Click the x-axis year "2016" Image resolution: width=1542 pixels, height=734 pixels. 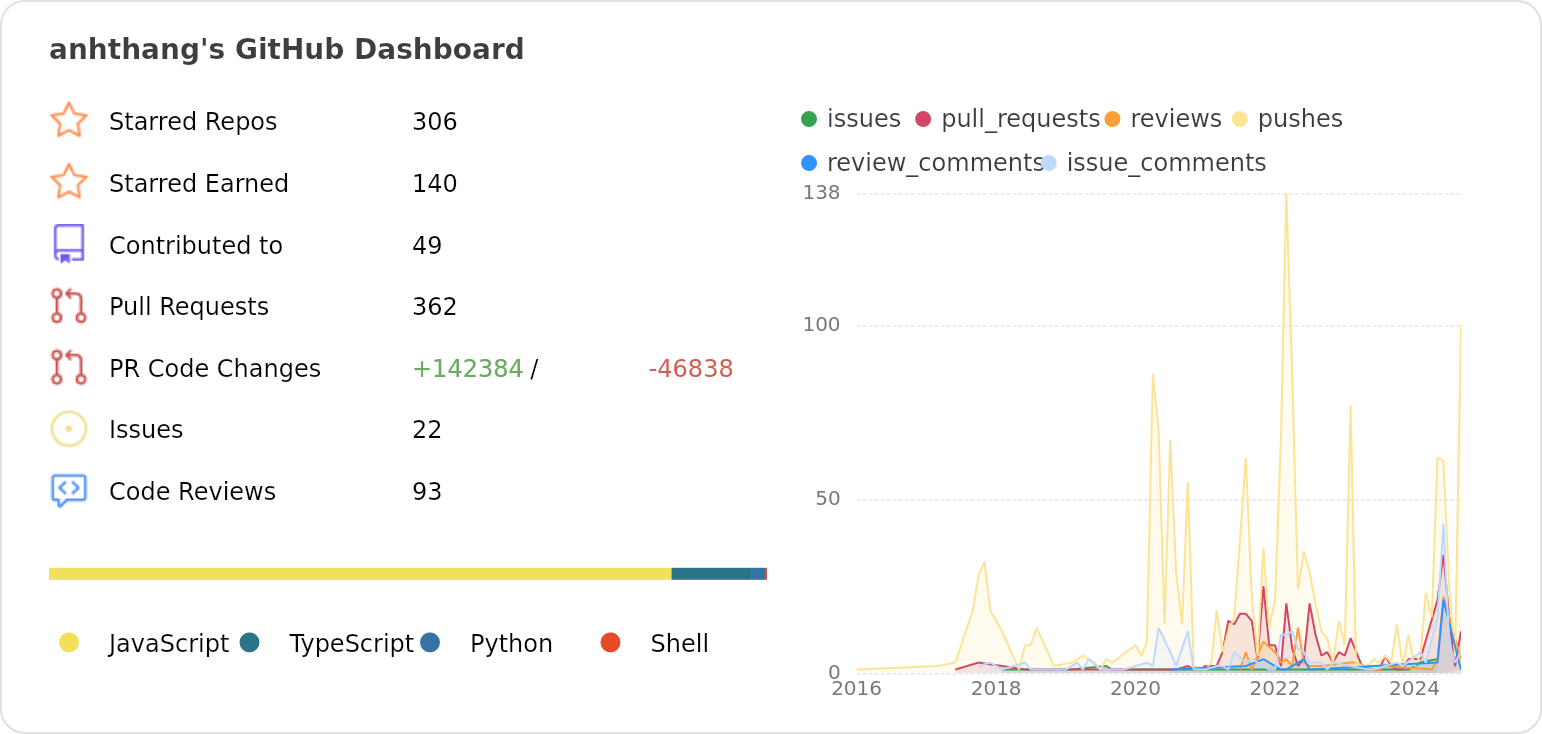(x=856, y=689)
